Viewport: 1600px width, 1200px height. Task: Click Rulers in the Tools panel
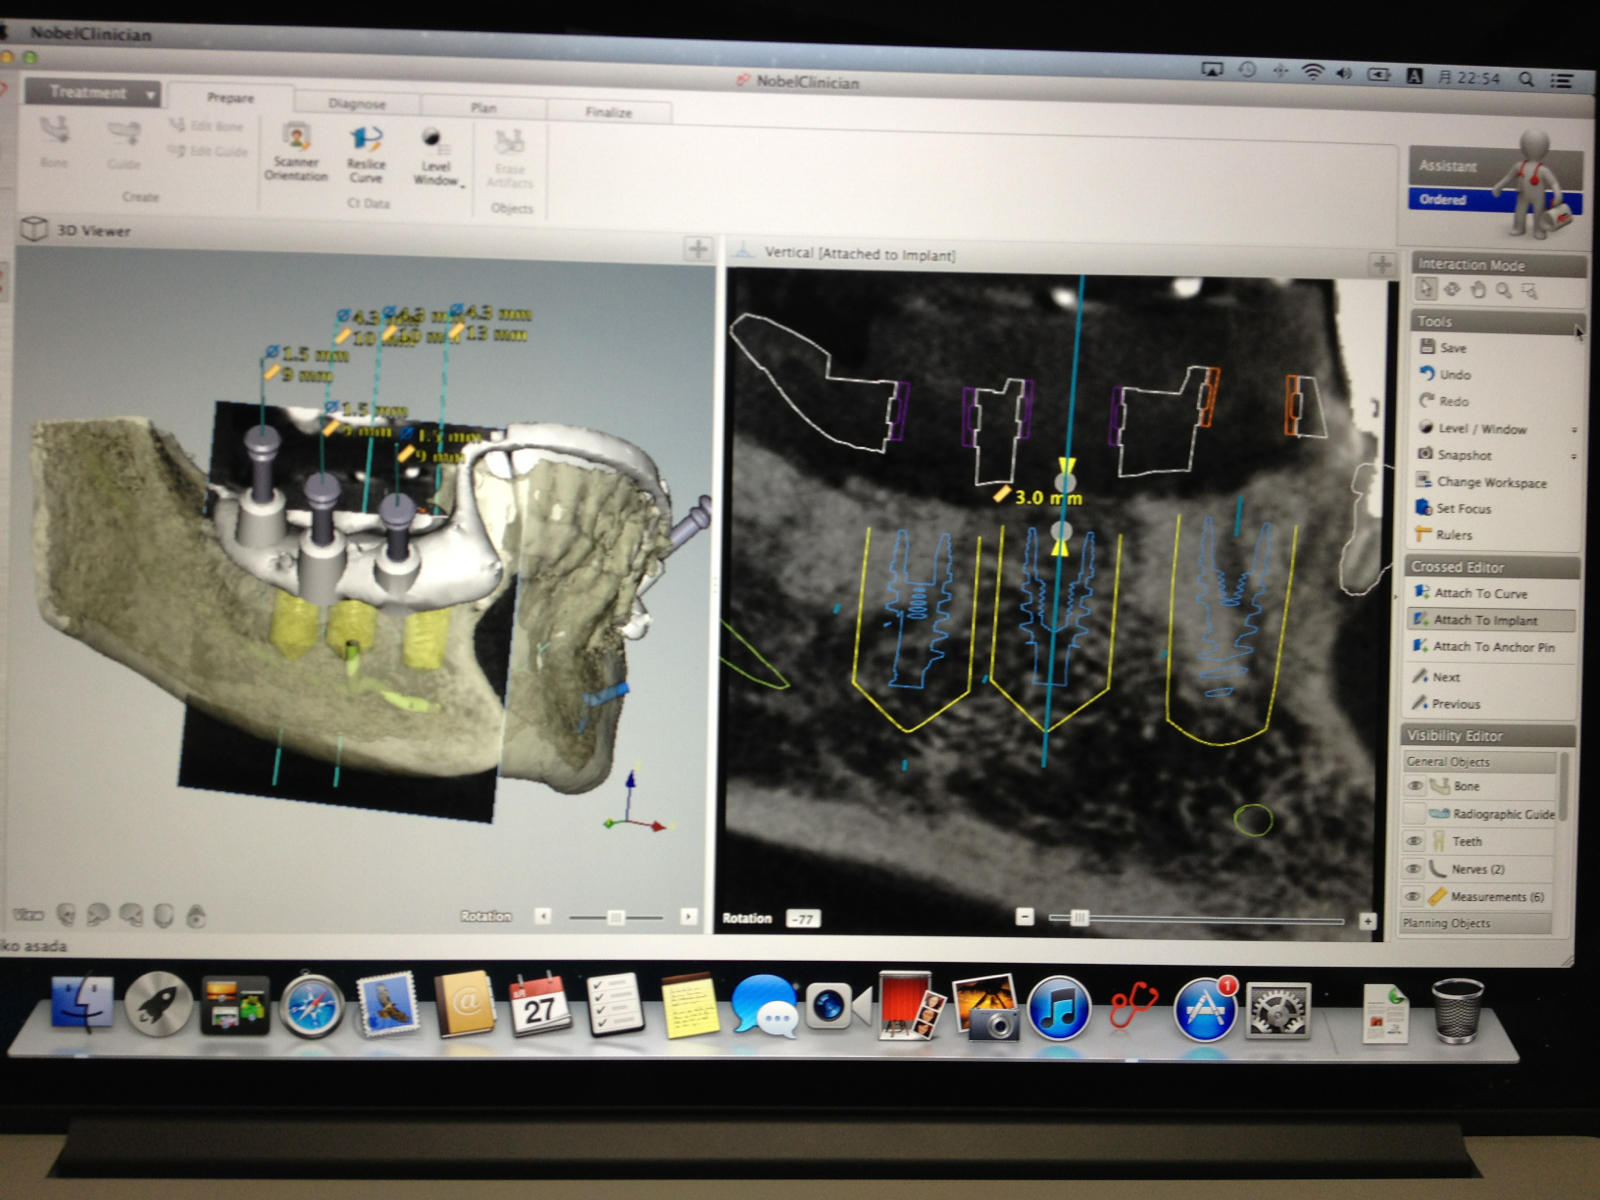tap(1444, 535)
